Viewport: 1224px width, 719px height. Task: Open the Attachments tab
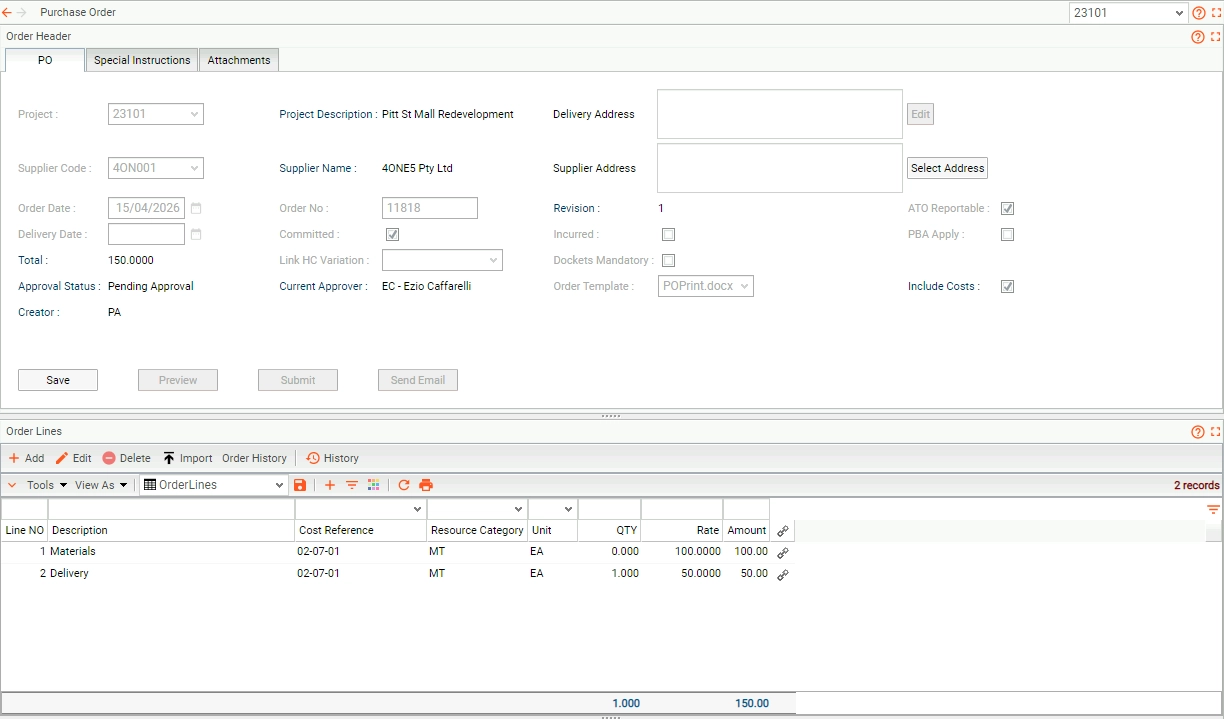point(239,60)
